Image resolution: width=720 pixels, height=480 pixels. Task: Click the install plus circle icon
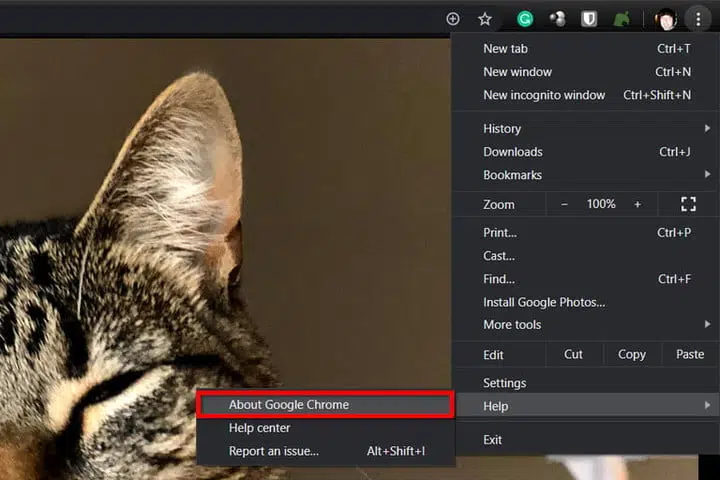pyautogui.click(x=453, y=19)
